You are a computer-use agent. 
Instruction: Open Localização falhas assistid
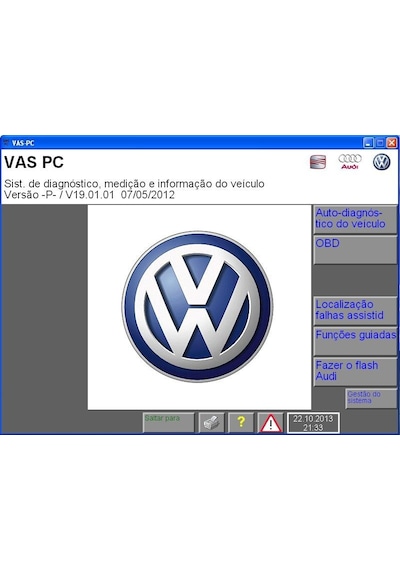coord(355,310)
